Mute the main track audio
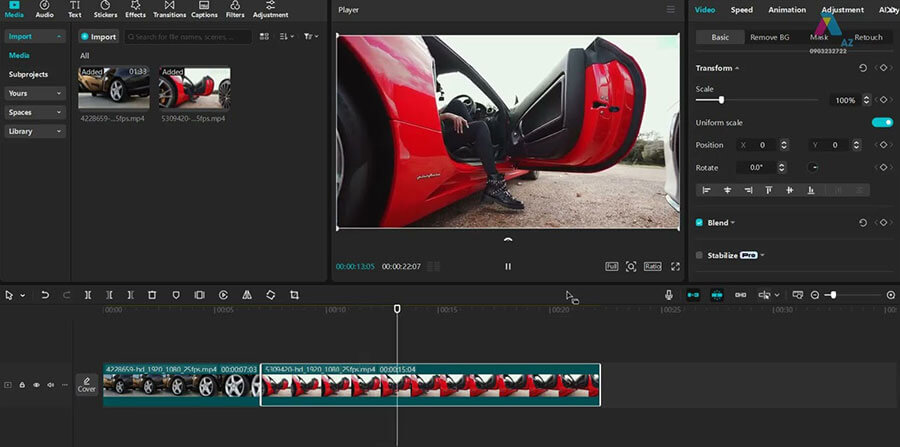Screen dimensions: 900x447 point(51,385)
